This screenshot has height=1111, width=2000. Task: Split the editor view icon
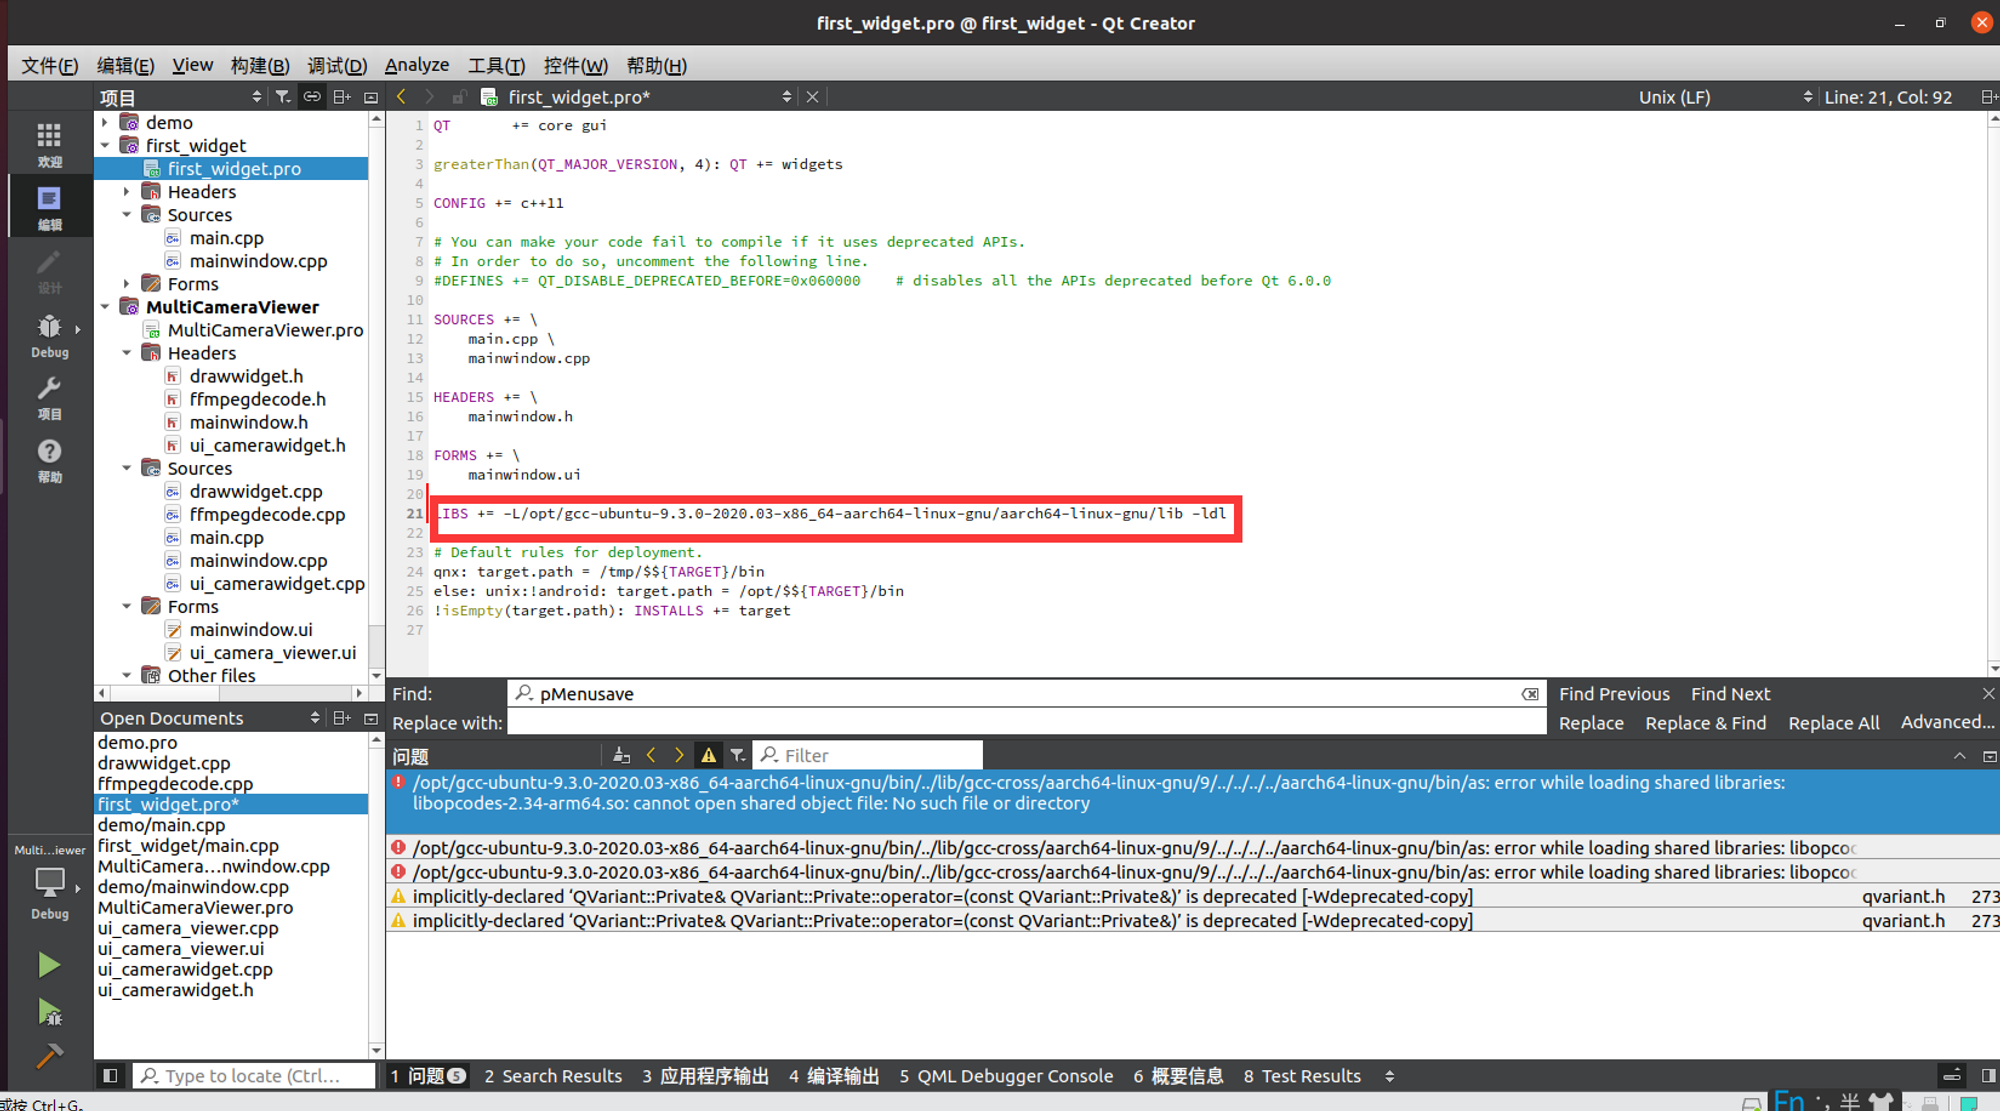click(x=1988, y=97)
